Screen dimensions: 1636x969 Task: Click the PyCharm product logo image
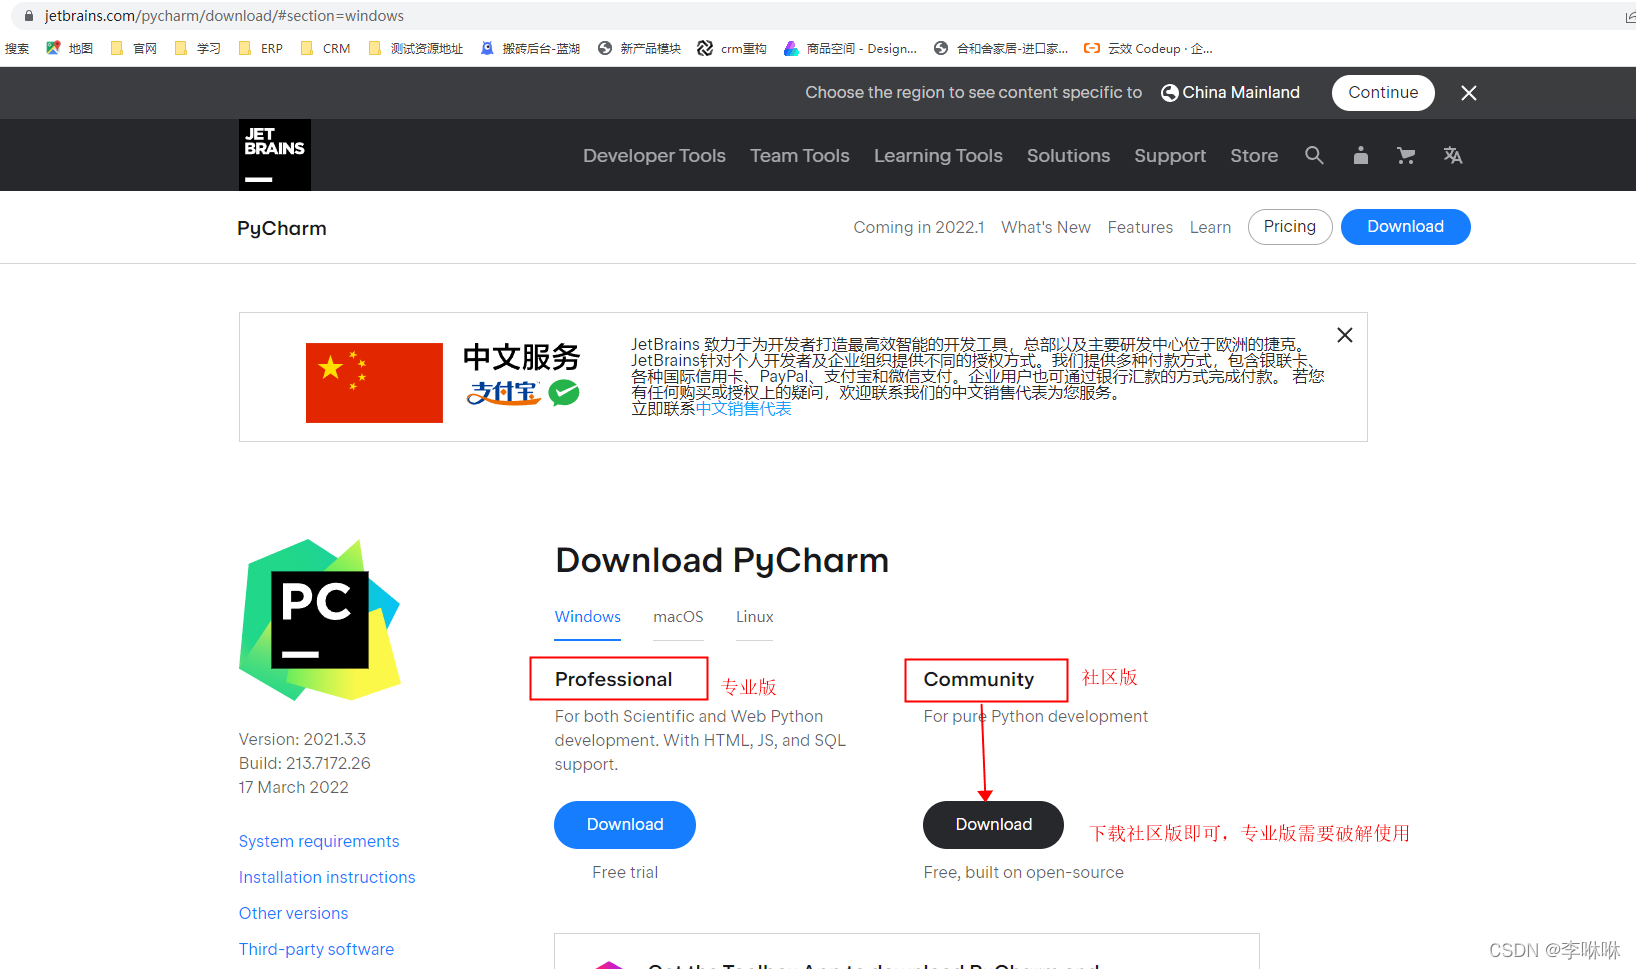320,620
